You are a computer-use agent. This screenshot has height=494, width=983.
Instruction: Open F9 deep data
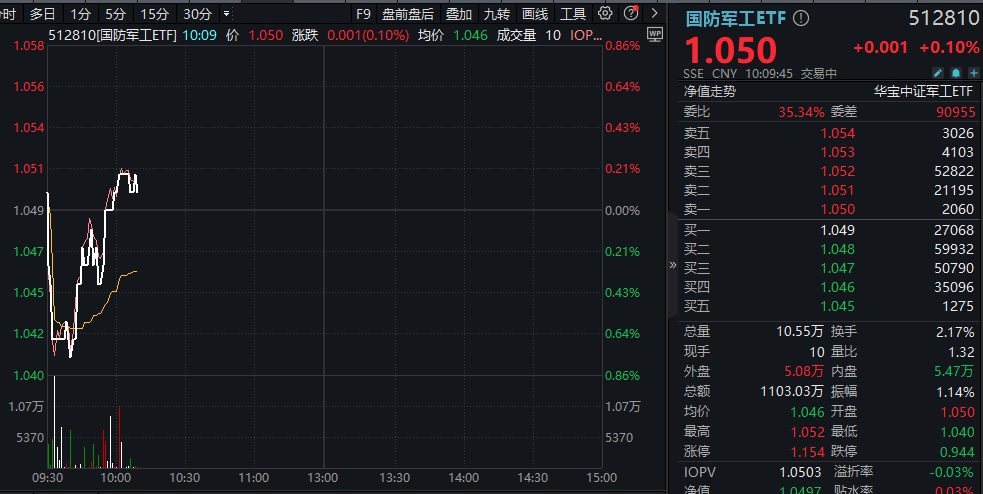[363, 14]
